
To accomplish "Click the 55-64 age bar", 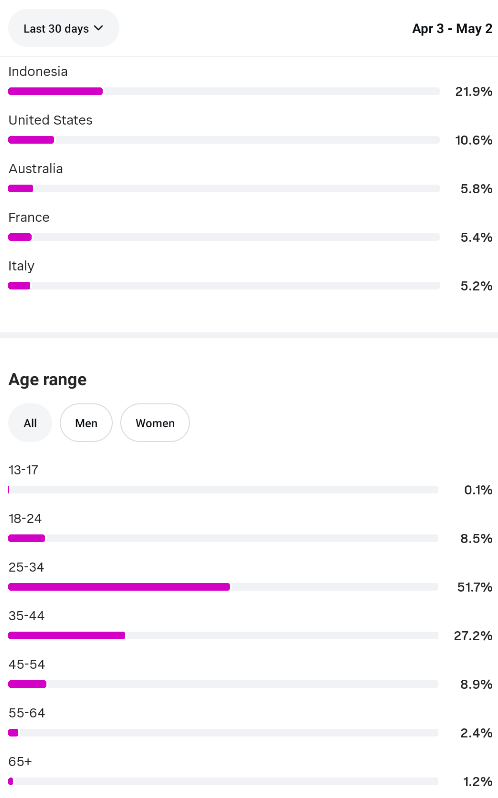I will 223,732.
